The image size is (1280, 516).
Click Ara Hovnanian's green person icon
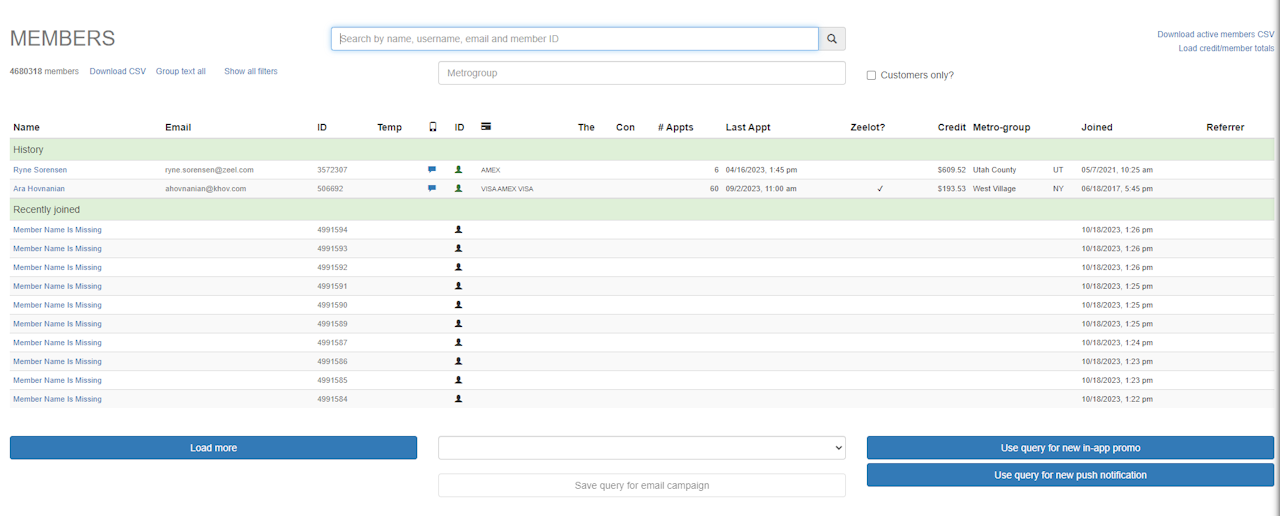(459, 188)
